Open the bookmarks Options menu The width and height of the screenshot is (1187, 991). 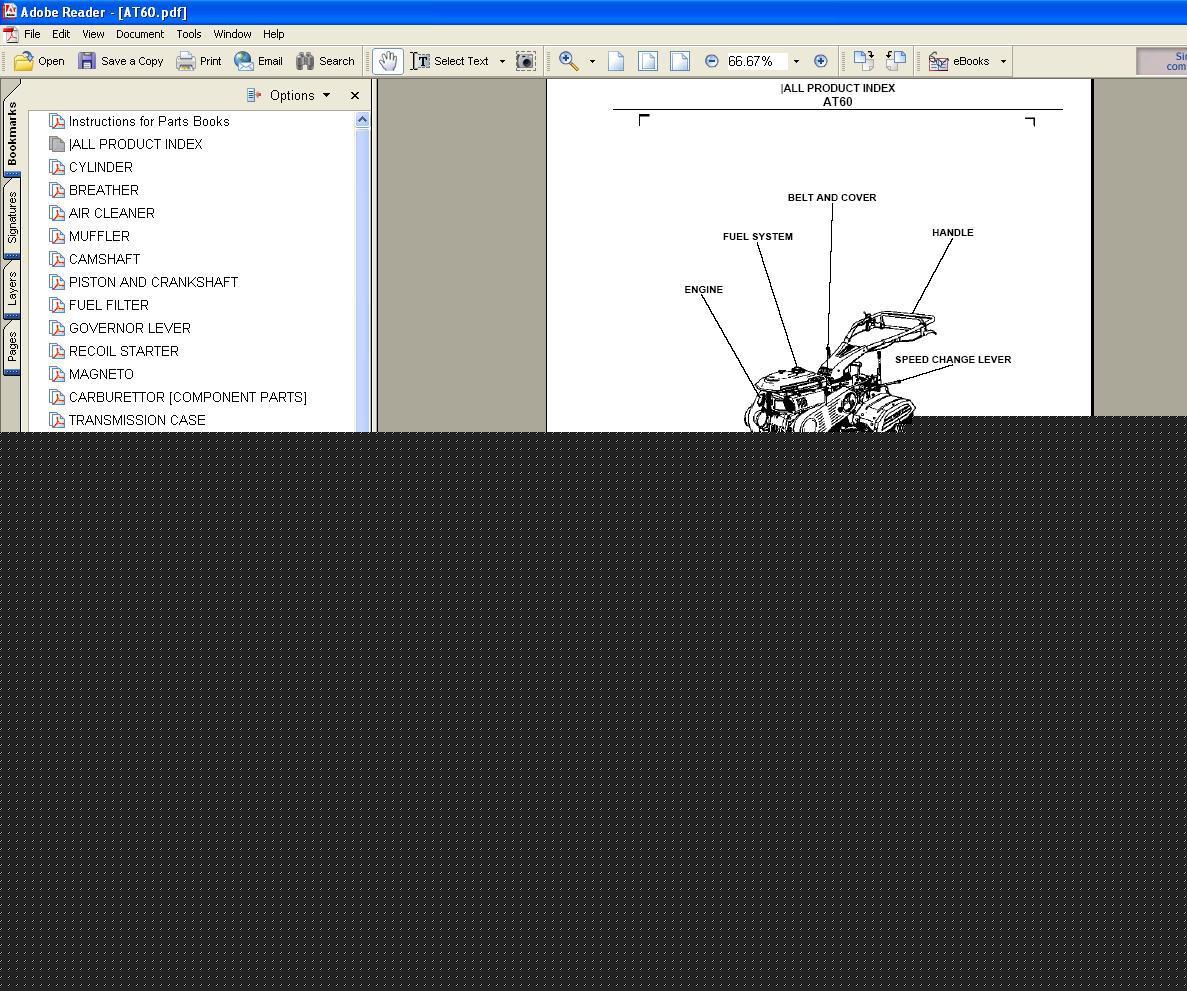pos(289,95)
